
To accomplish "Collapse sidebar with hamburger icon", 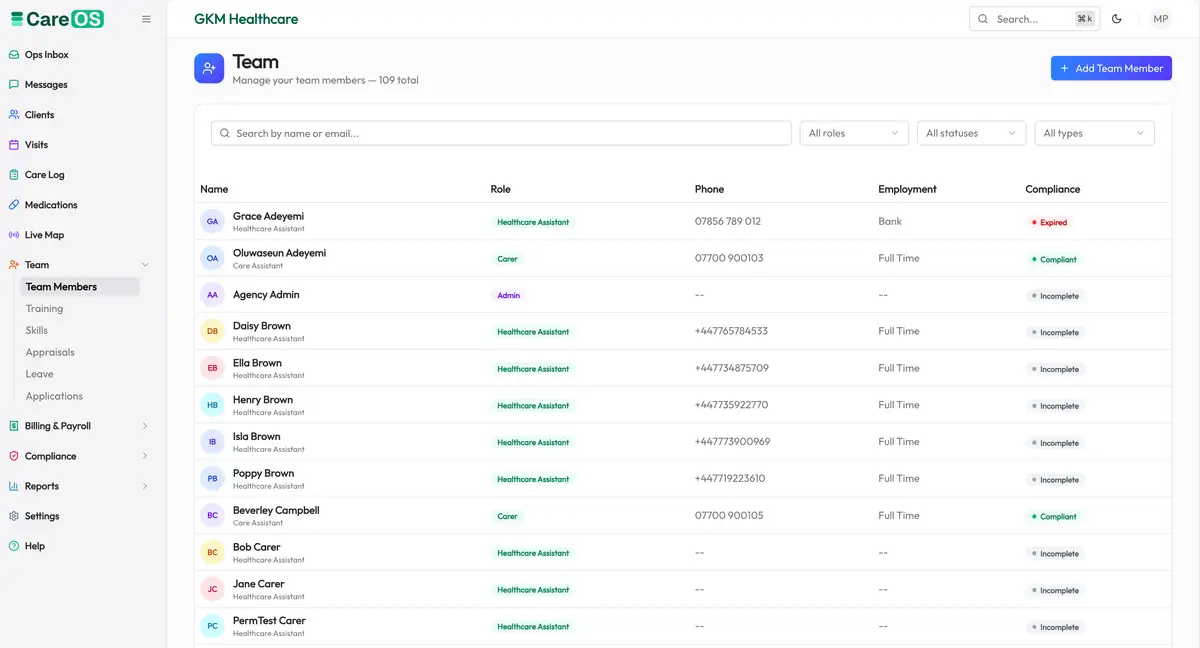I will click(x=146, y=19).
